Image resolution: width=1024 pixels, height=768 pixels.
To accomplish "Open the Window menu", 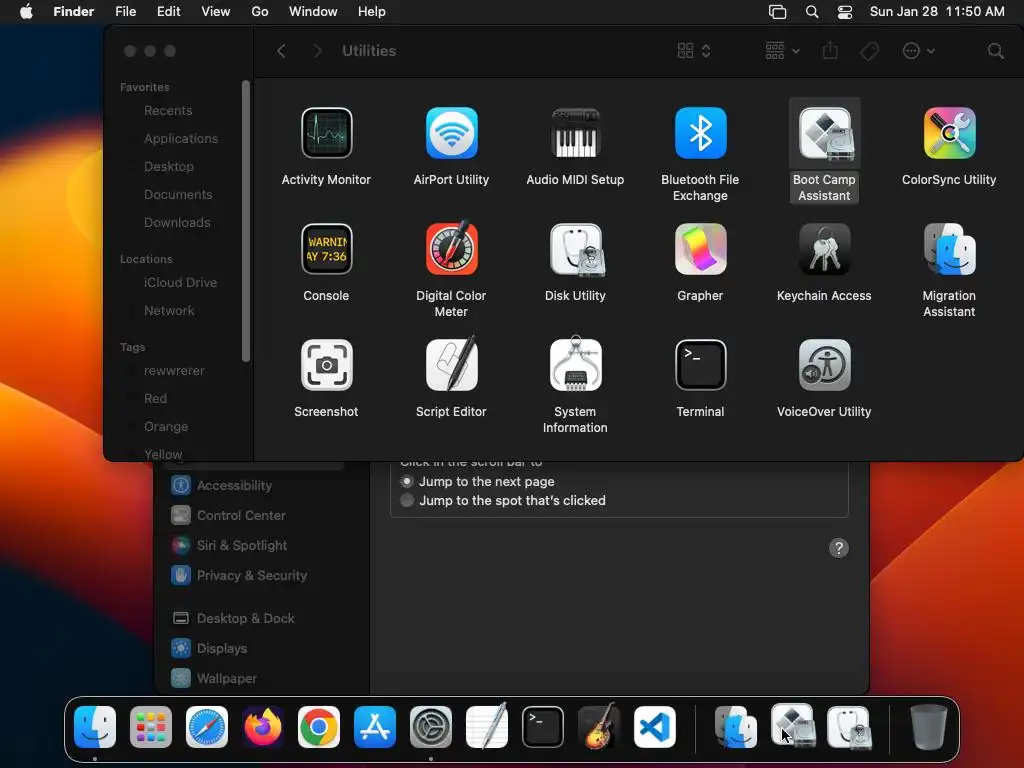I will [x=313, y=12].
